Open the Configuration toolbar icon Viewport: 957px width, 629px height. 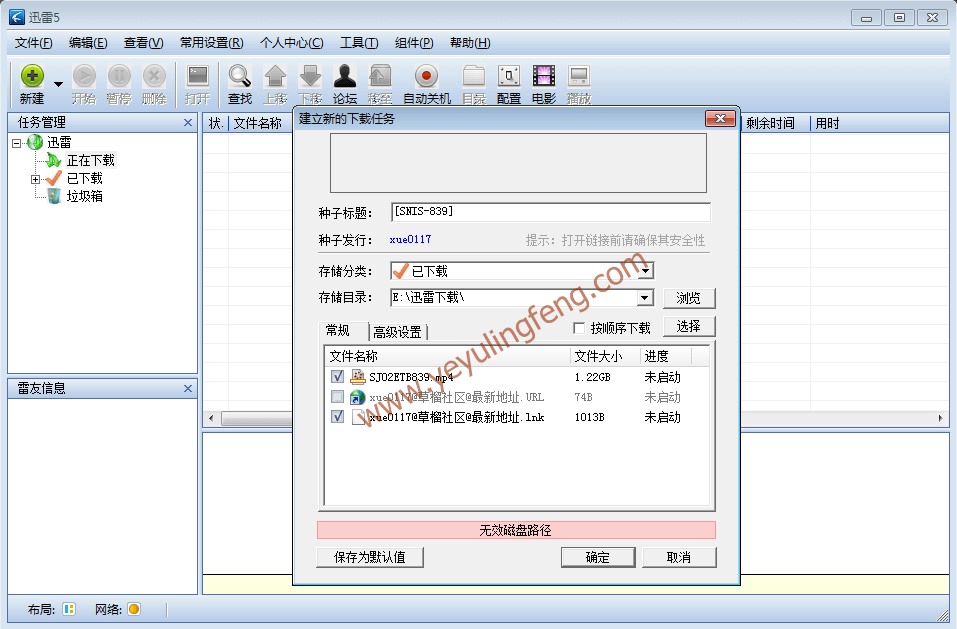point(509,76)
